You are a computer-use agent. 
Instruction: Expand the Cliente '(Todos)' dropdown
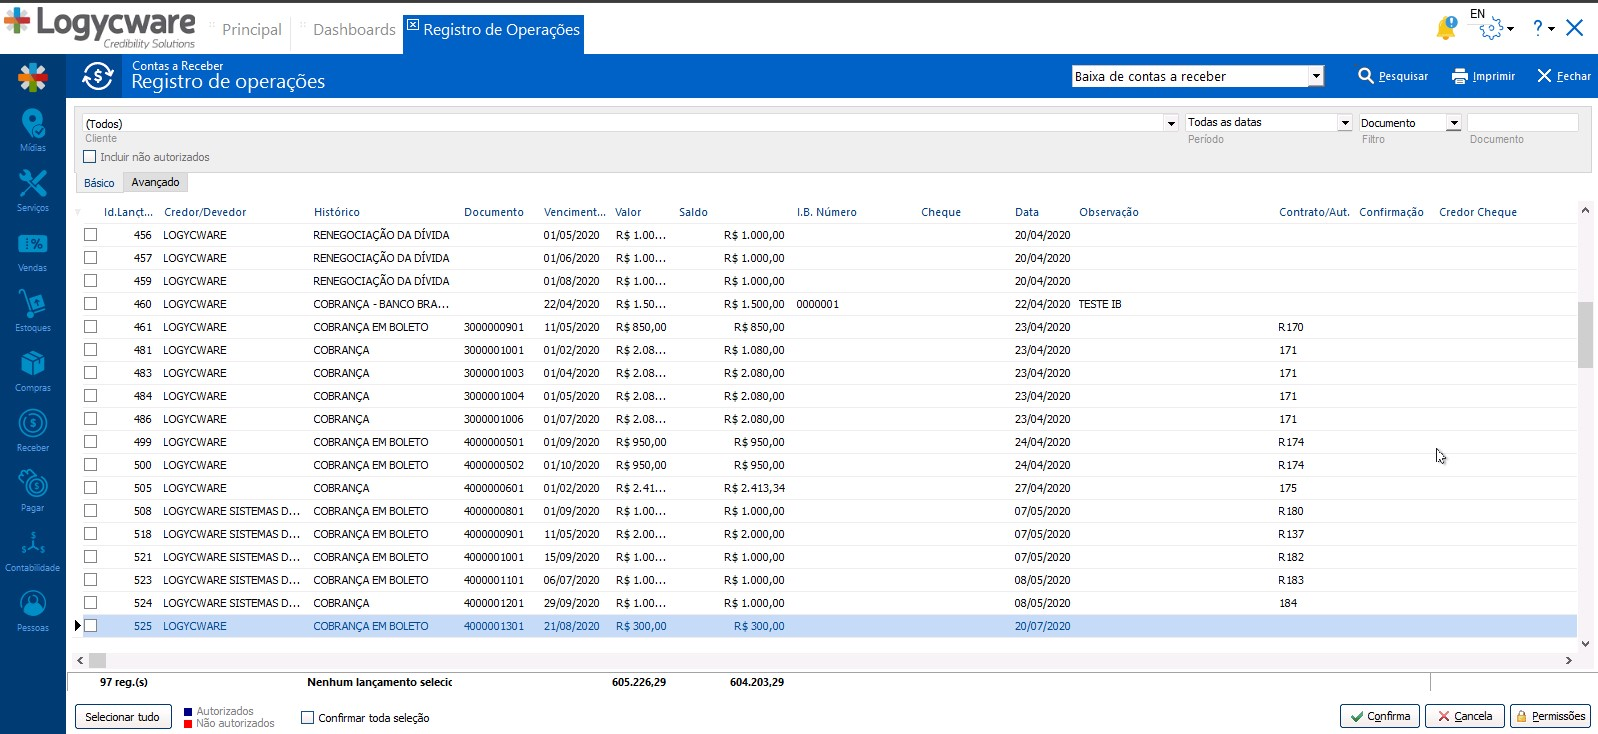[1170, 123]
